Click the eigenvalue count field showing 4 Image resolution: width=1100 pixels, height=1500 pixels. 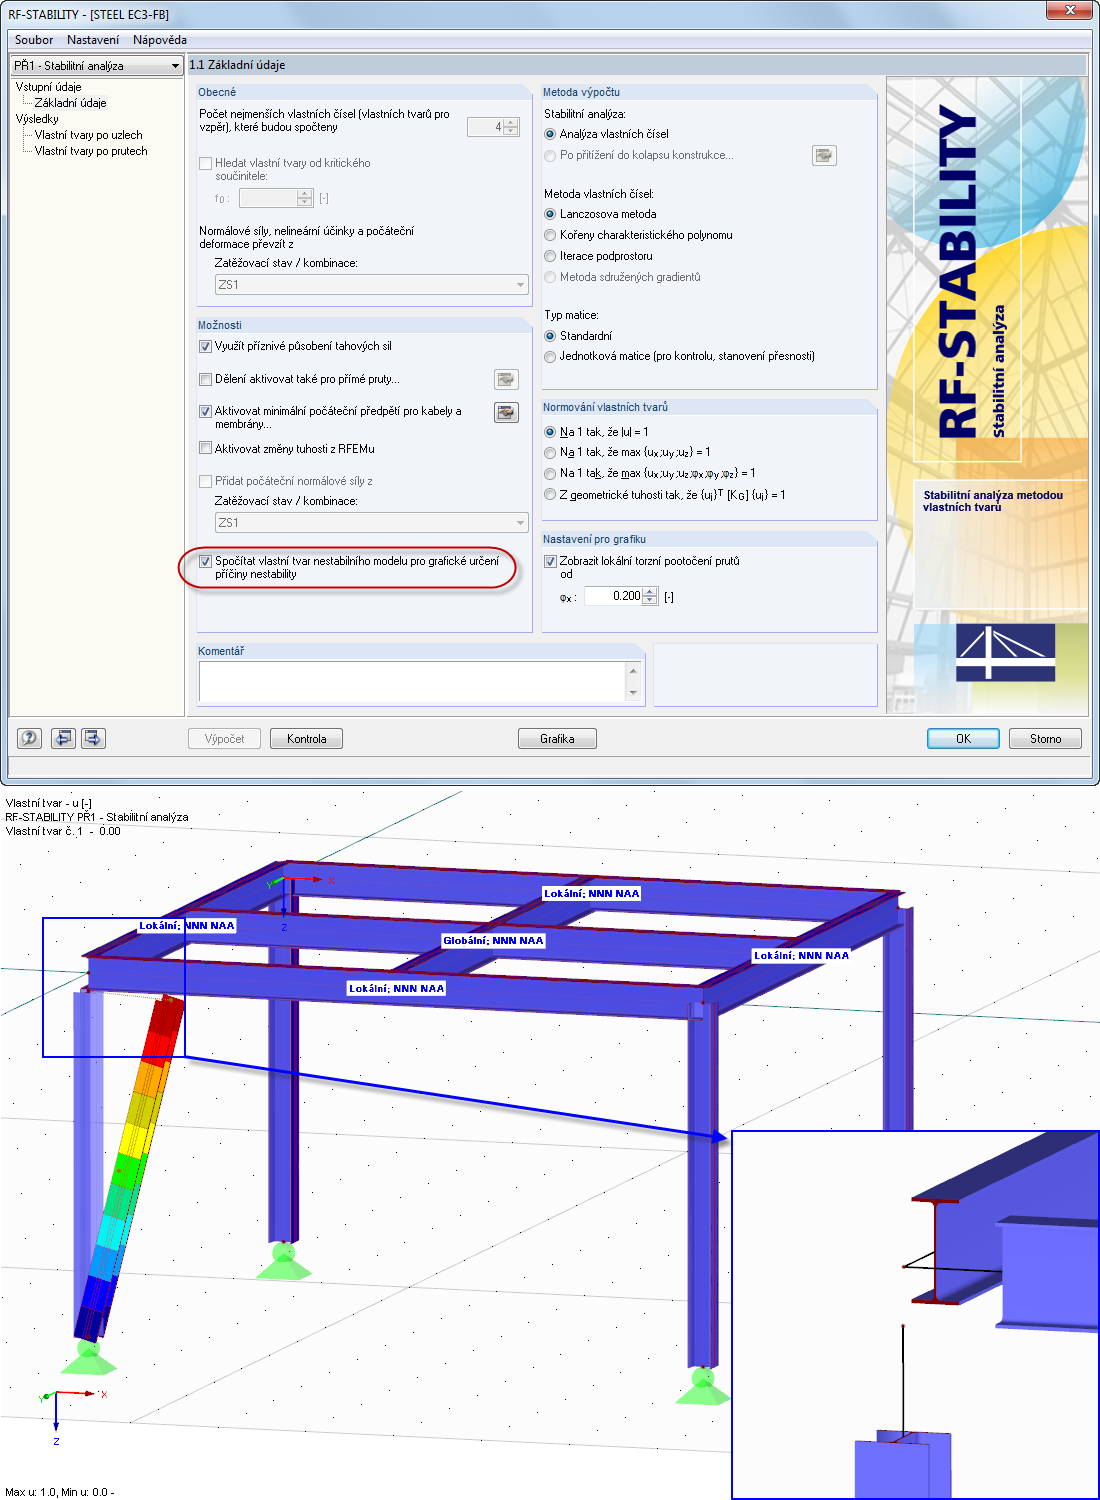(485, 127)
